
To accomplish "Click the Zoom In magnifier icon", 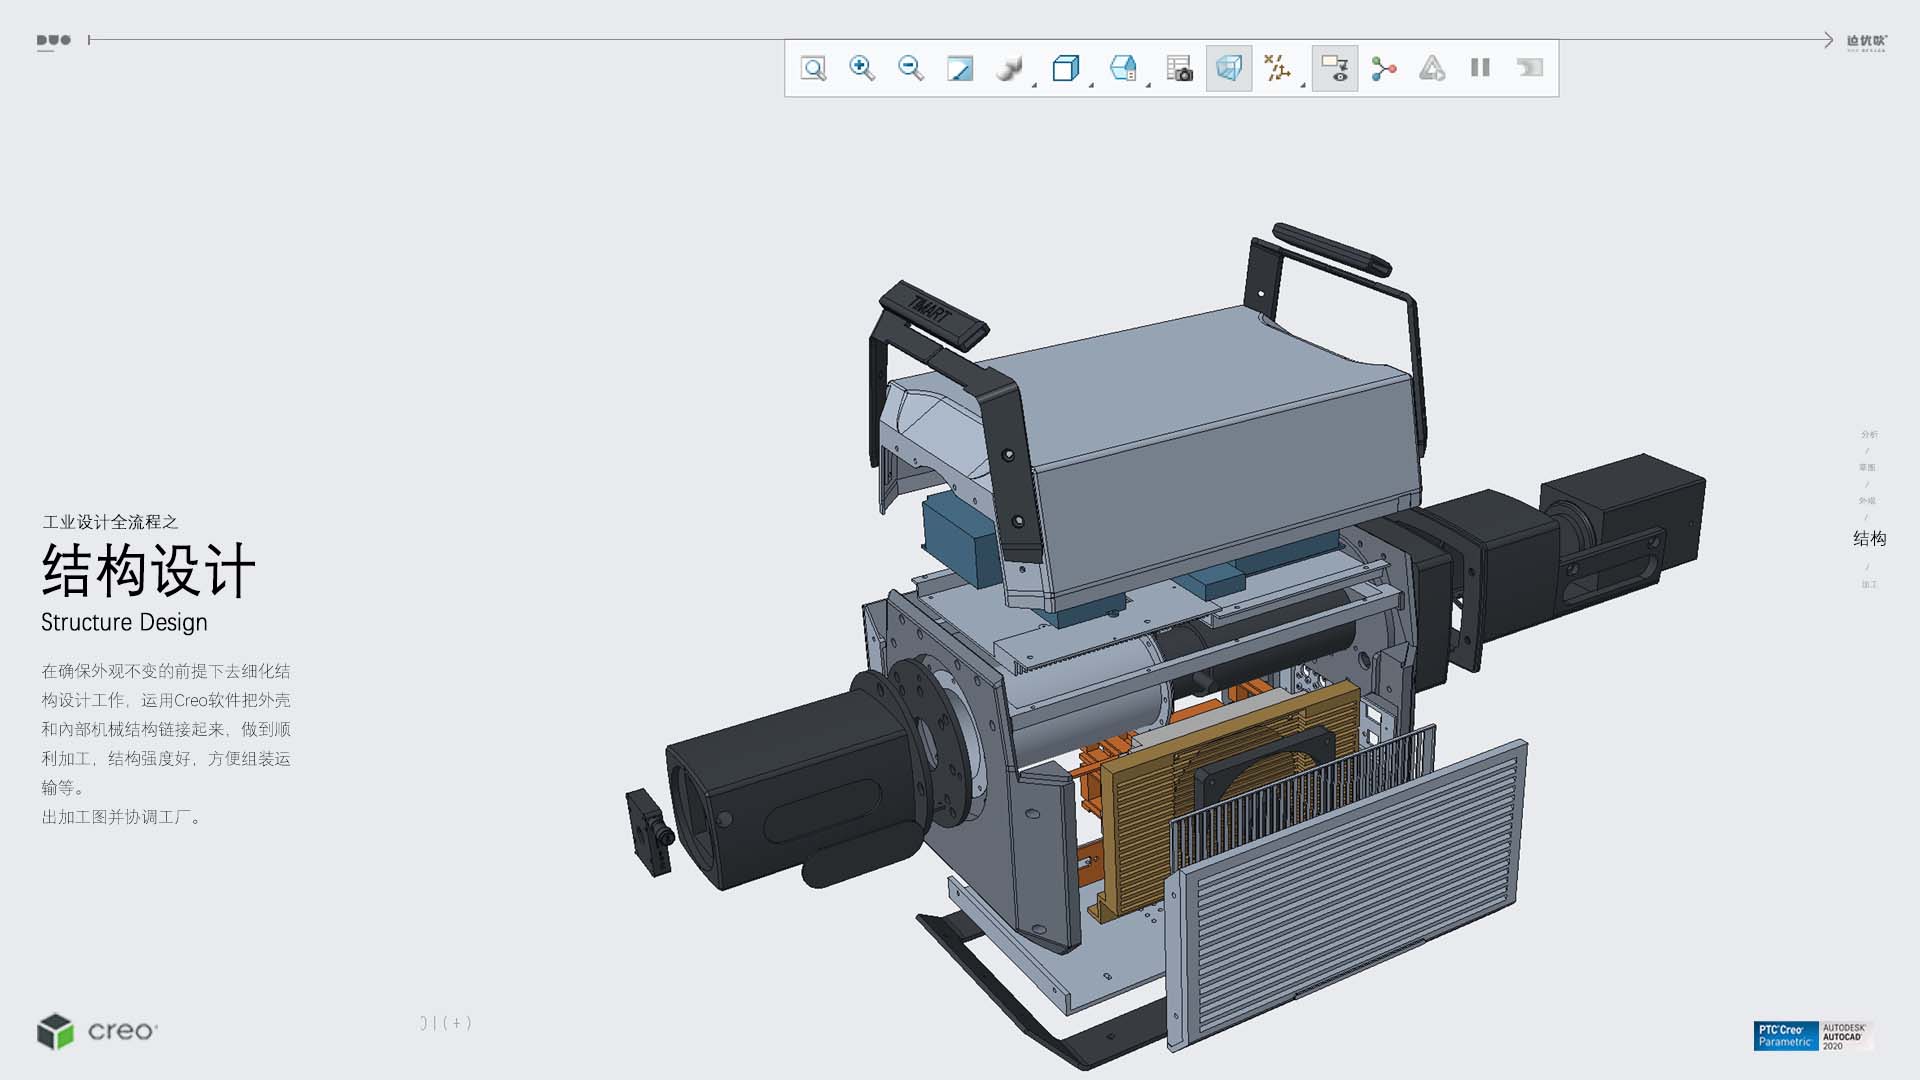I will click(x=861, y=68).
